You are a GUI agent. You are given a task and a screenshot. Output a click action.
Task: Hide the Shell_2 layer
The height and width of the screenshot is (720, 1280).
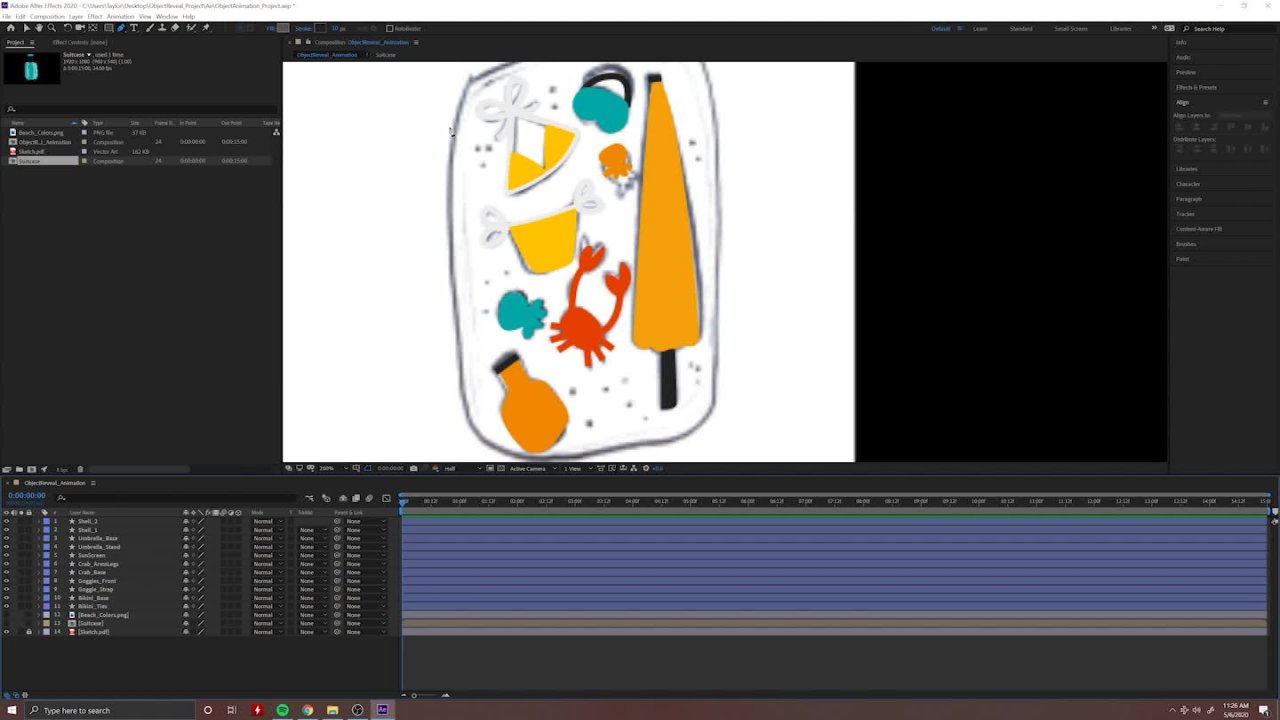click(x=6, y=521)
